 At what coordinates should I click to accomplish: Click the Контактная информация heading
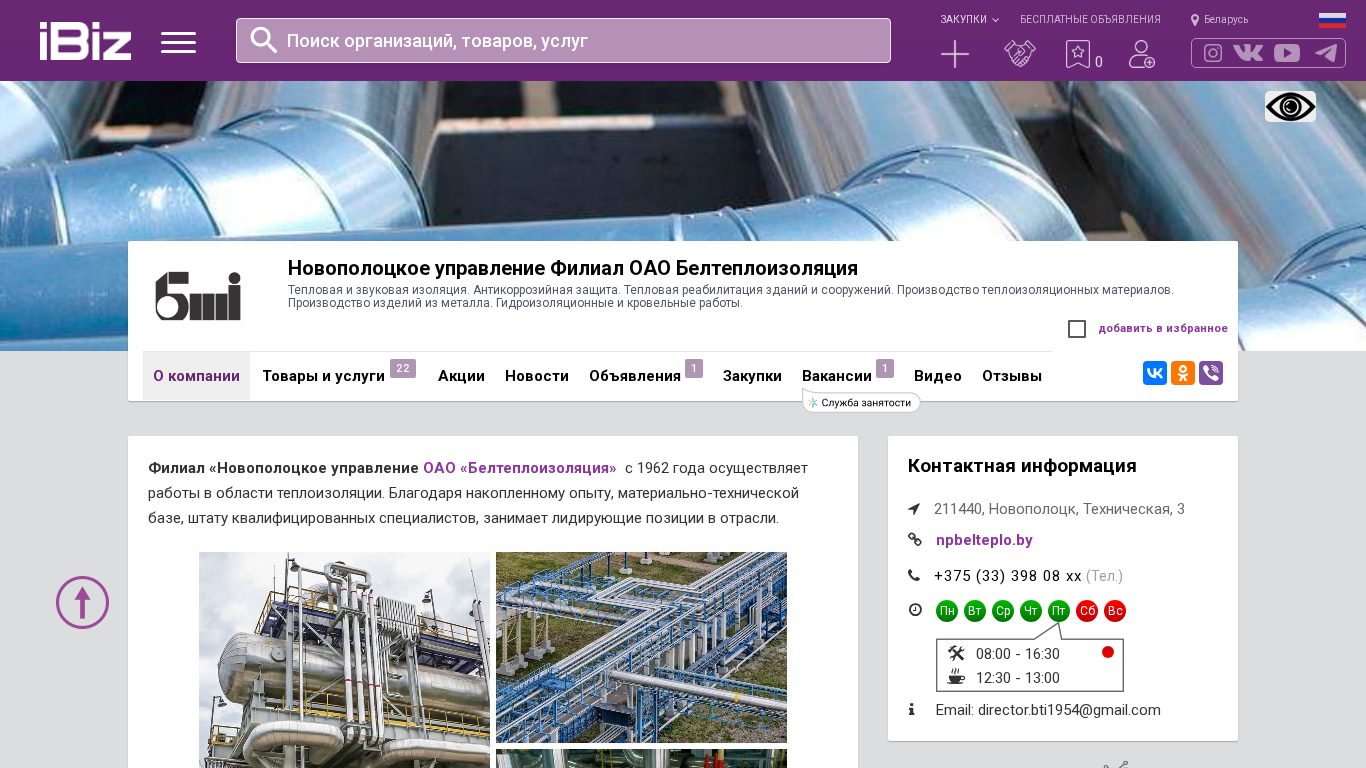pyautogui.click(x=1022, y=466)
